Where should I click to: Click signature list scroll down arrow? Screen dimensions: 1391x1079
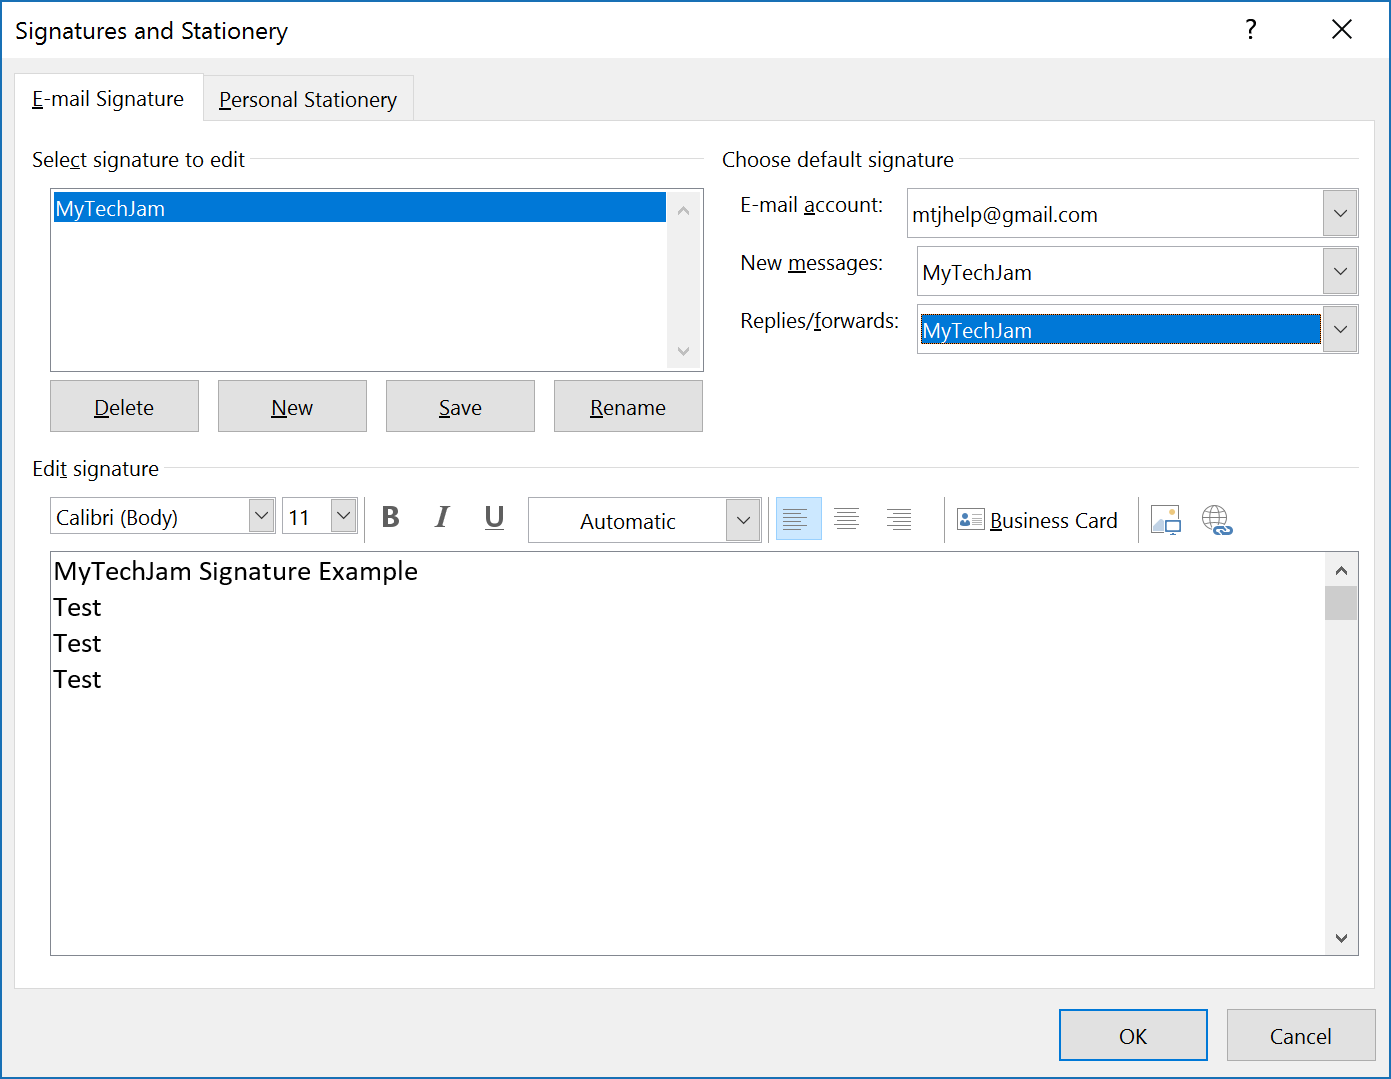tap(684, 351)
